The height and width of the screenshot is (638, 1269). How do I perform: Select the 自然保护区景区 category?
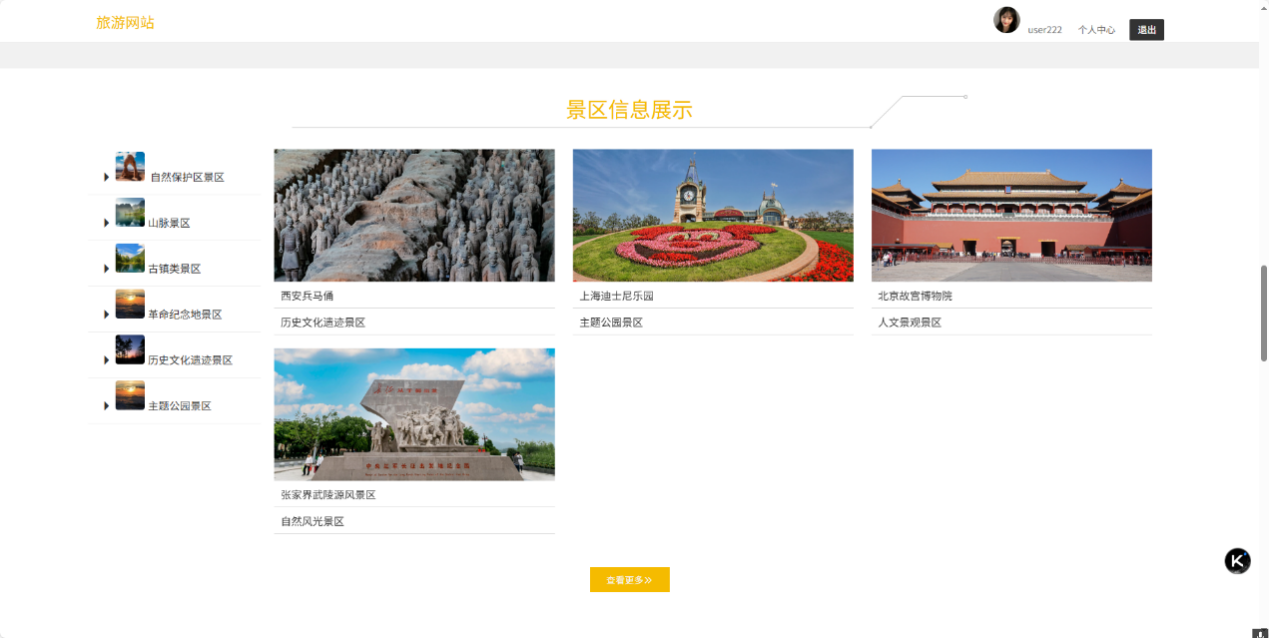[187, 177]
